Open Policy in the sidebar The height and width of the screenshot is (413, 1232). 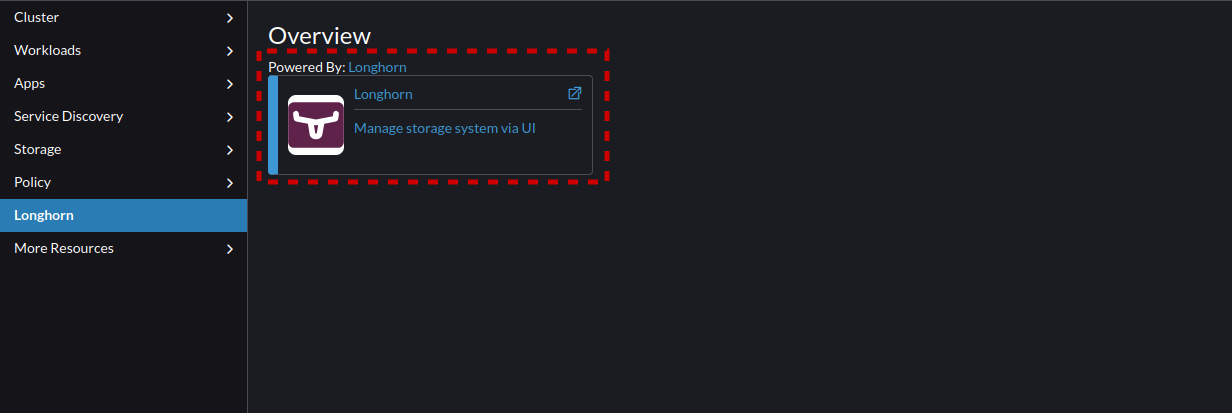click(x=123, y=182)
